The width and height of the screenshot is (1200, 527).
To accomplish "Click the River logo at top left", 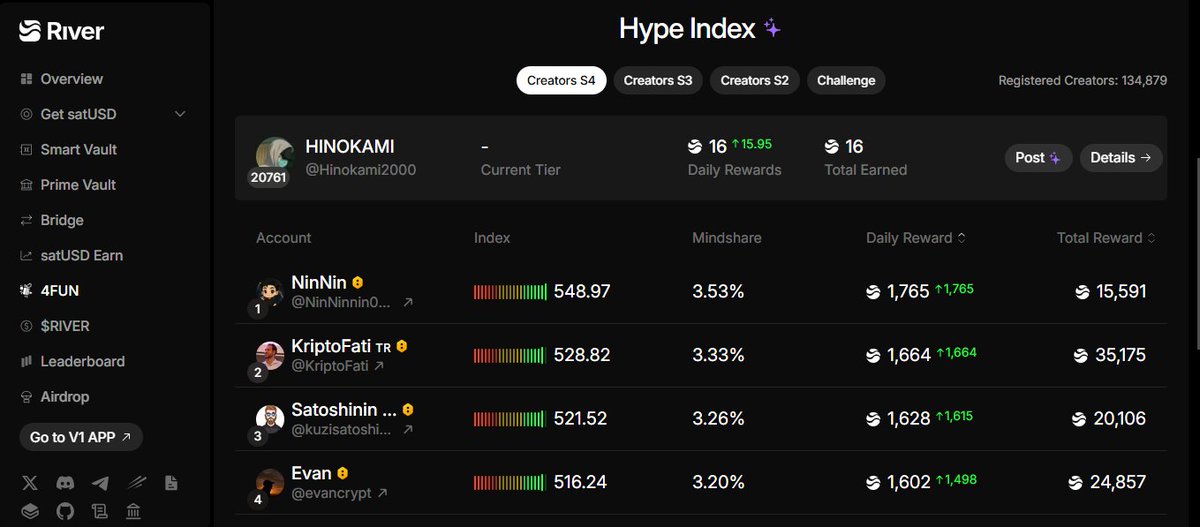I will pos(61,32).
